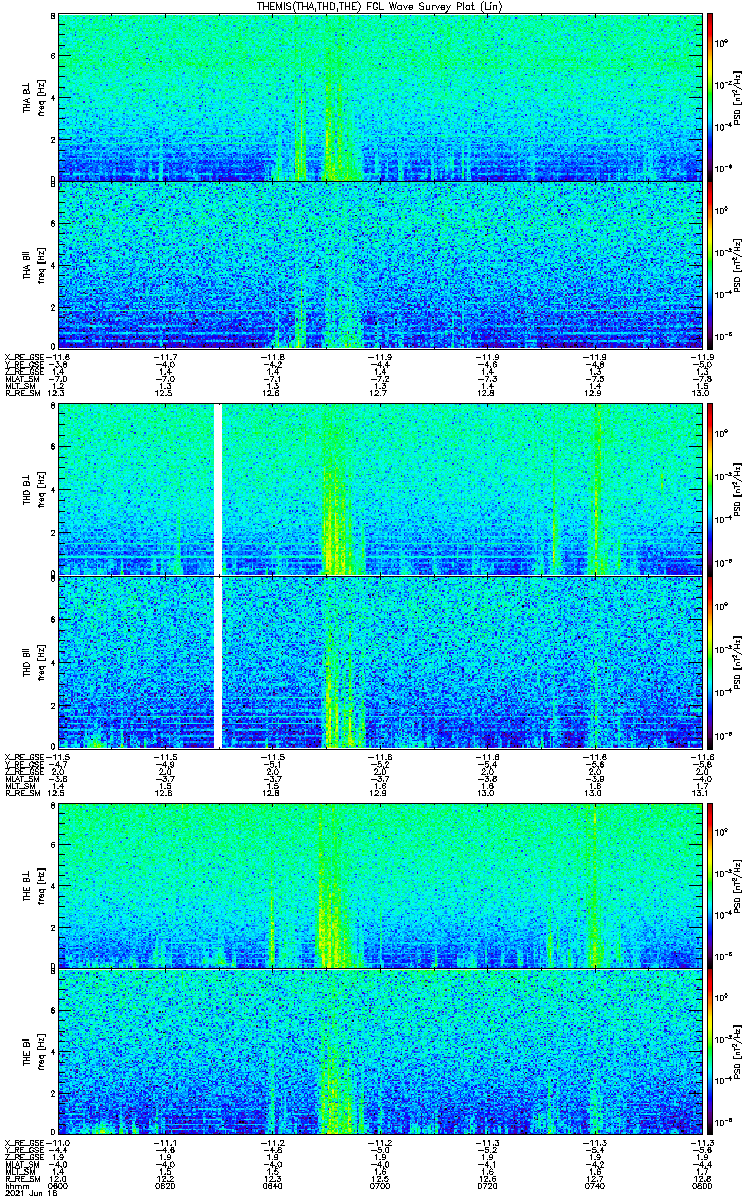This screenshot has height=1200, width=750.
Task: Click the THA B-parallel freq [Hz] axis label
Action: tap(41, 265)
